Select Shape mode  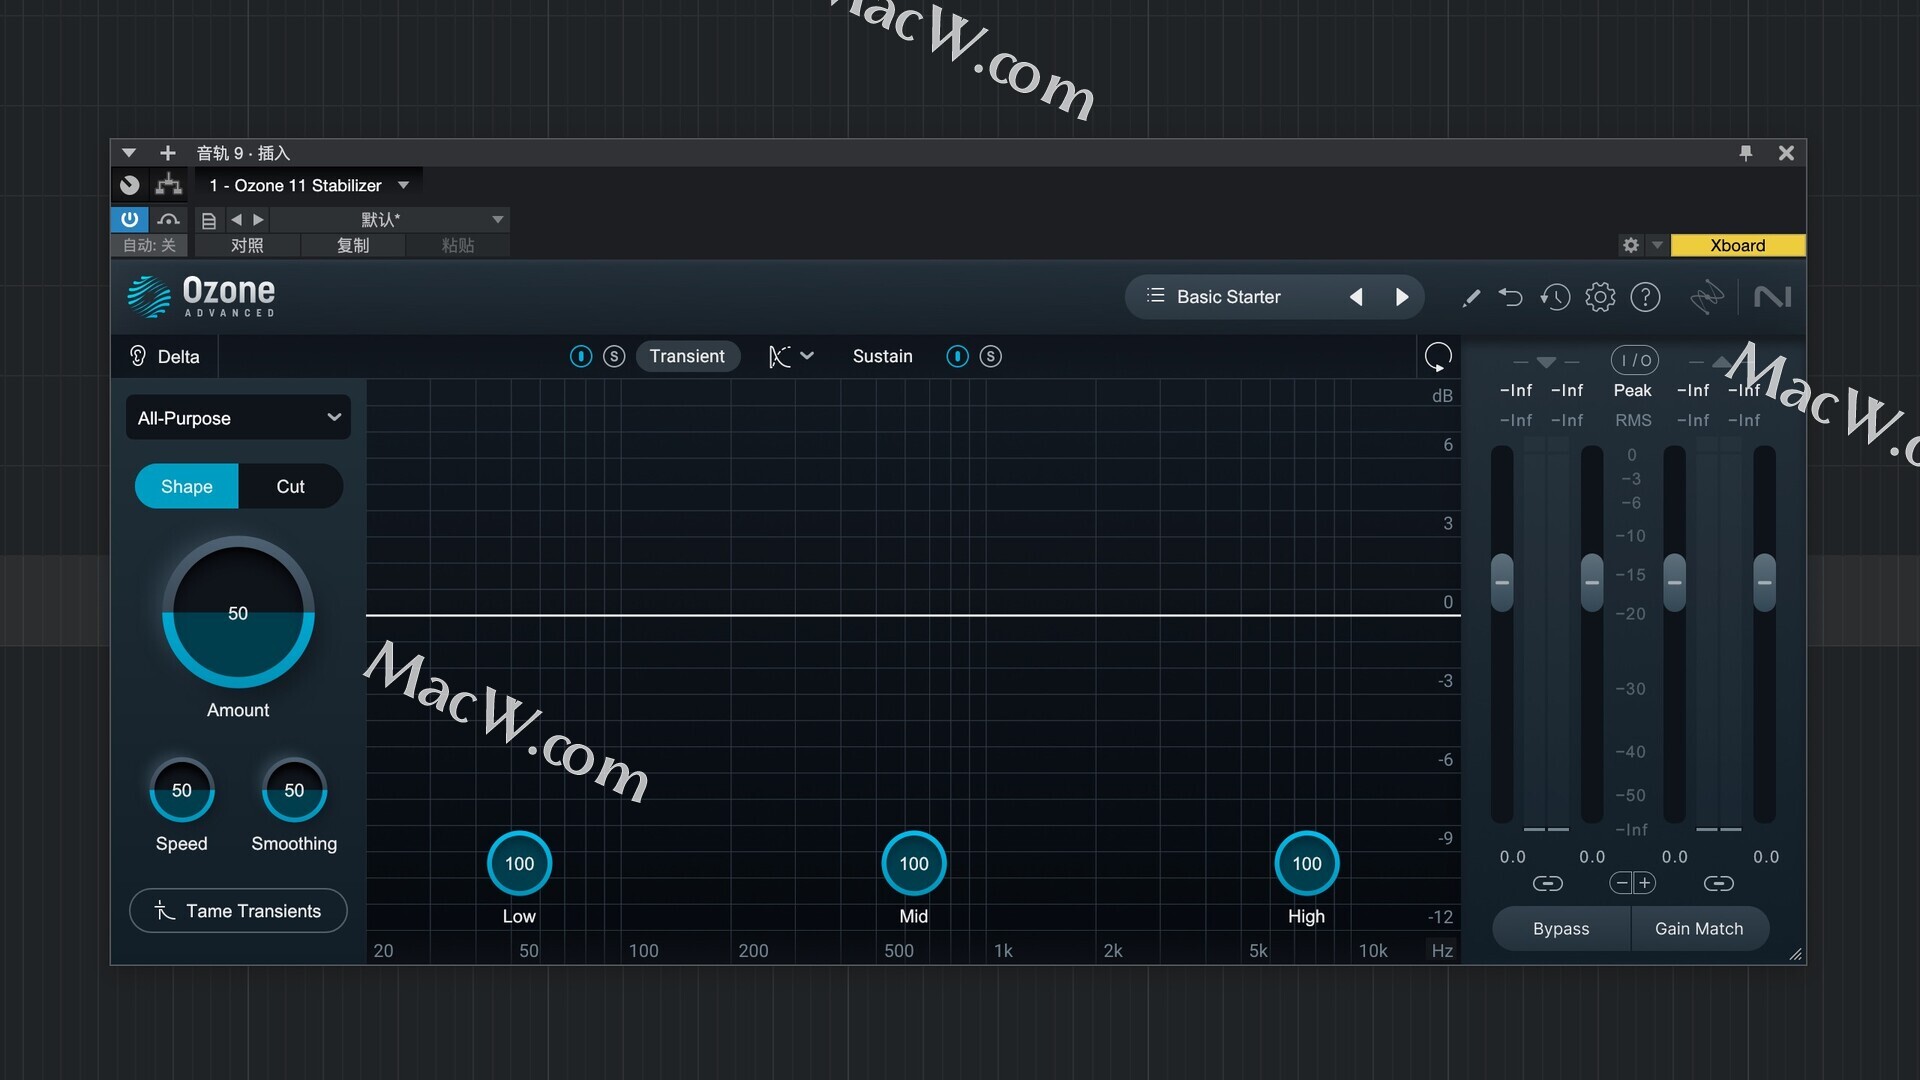[186, 486]
